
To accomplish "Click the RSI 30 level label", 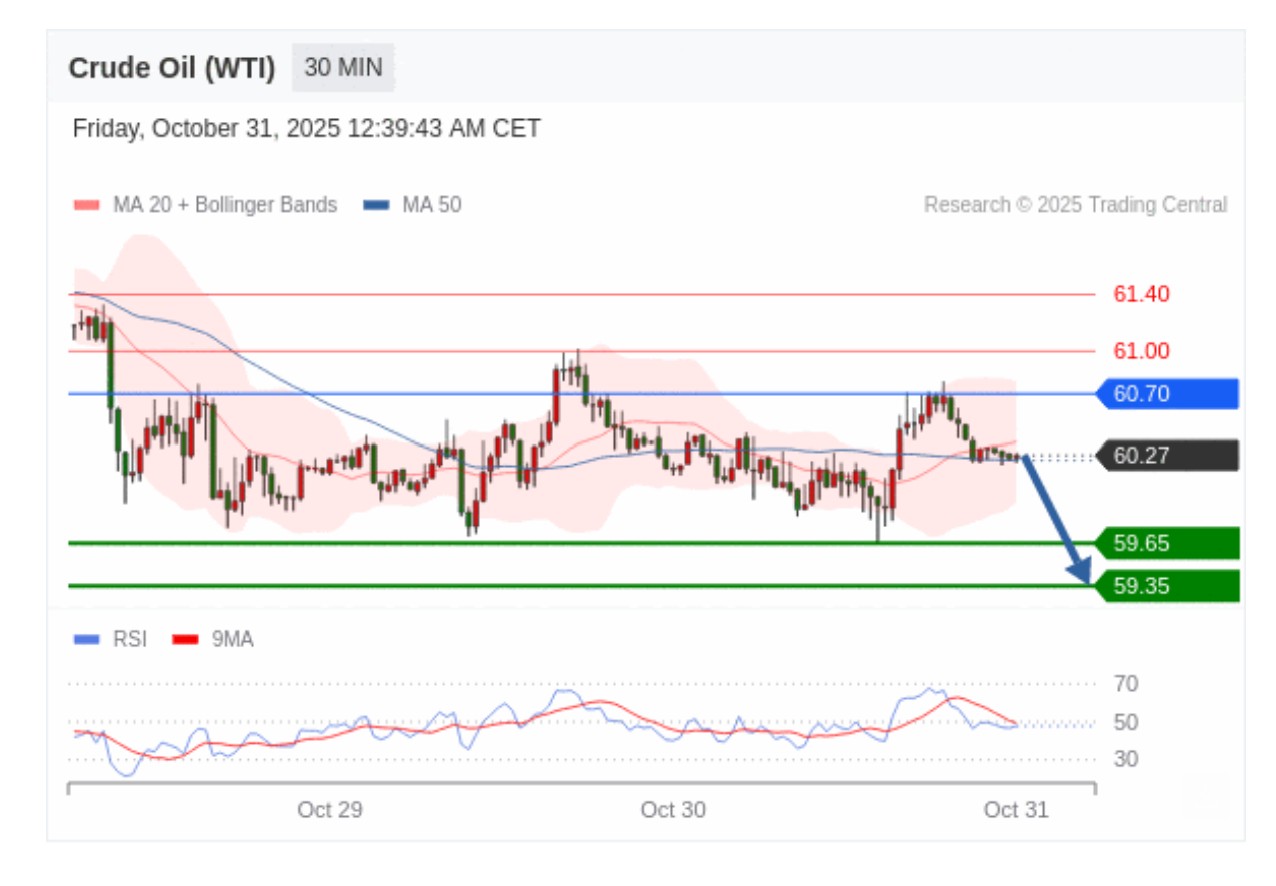I will coord(1125,759).
